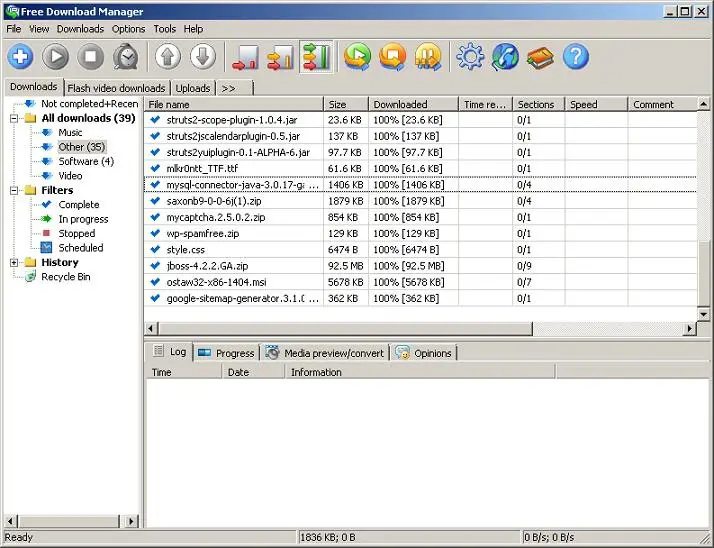Click the yellow Pause all downloads icon
The width and height of the screenshot is (714, 548).
pos(428,57)
